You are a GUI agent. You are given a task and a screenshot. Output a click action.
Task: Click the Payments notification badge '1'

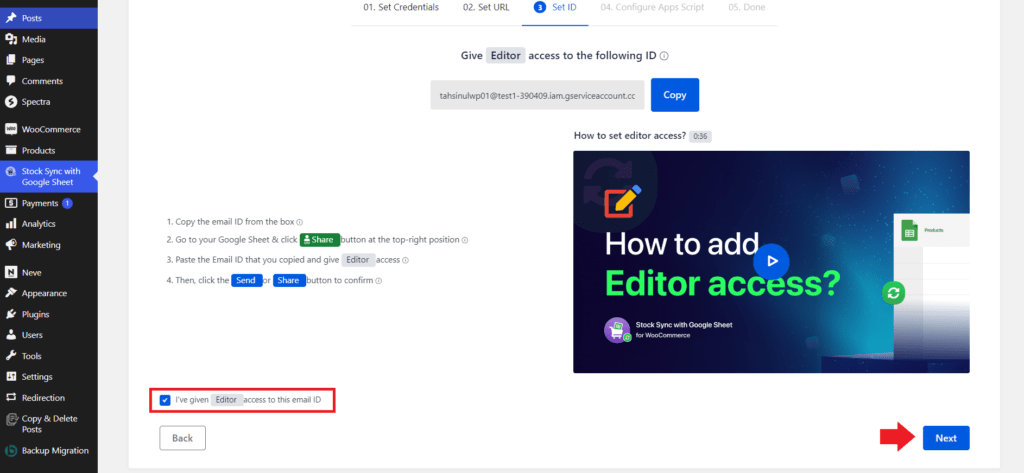pos(67,203)
